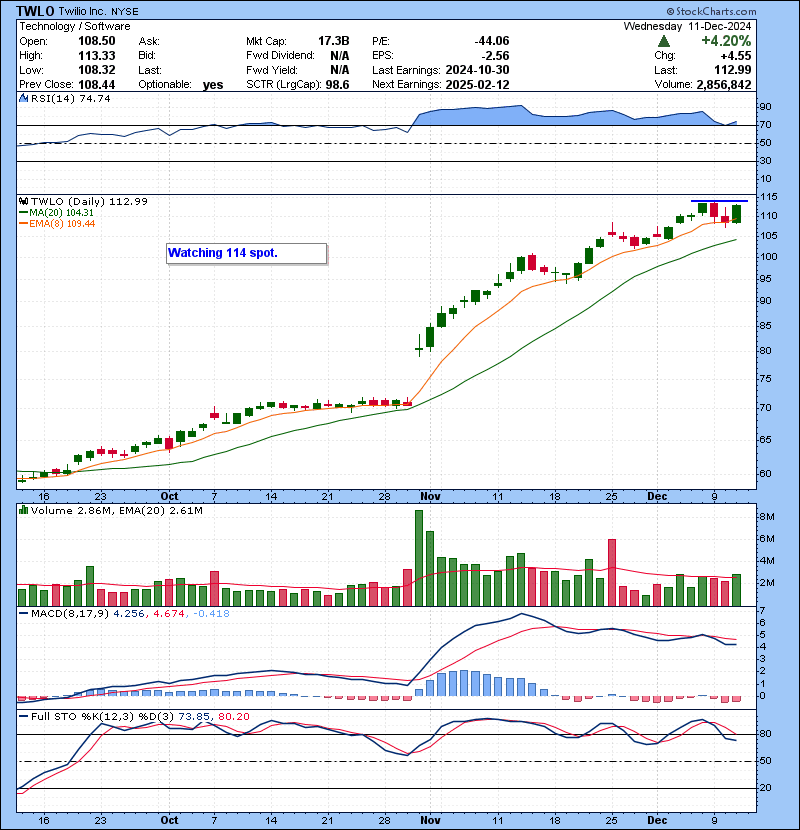Click the 115 price axis label

(x=768, y=197)
